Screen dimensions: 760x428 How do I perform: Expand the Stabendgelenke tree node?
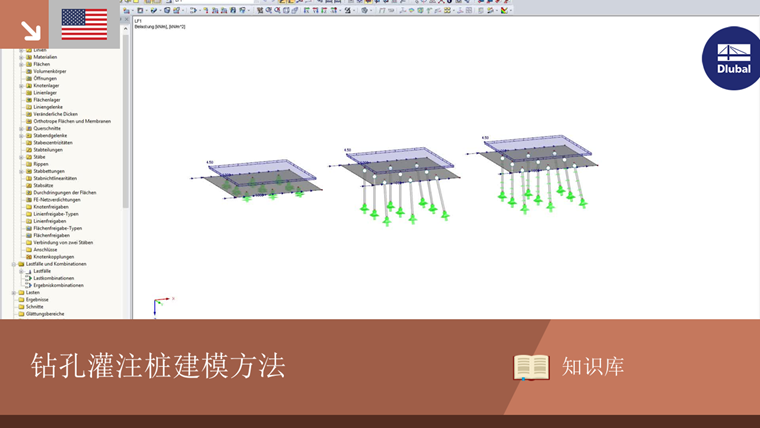point(21,136)
